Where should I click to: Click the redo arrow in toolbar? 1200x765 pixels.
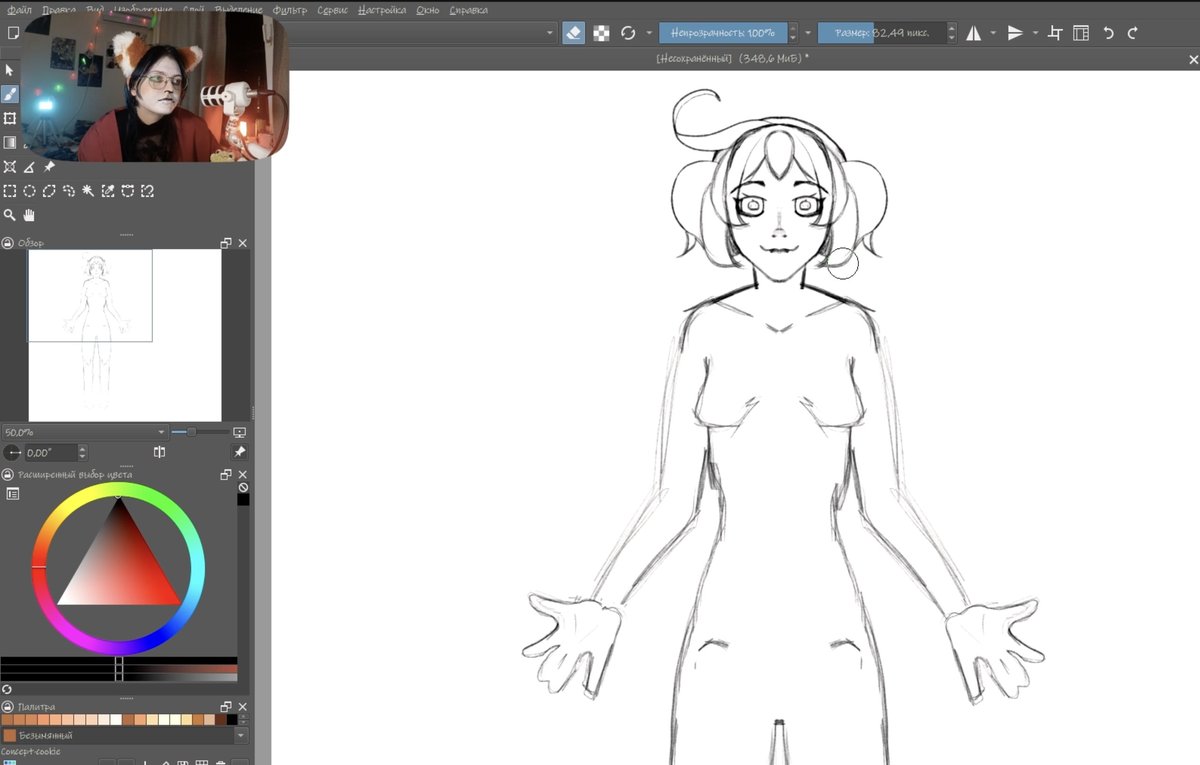(x=1132, y=33)
